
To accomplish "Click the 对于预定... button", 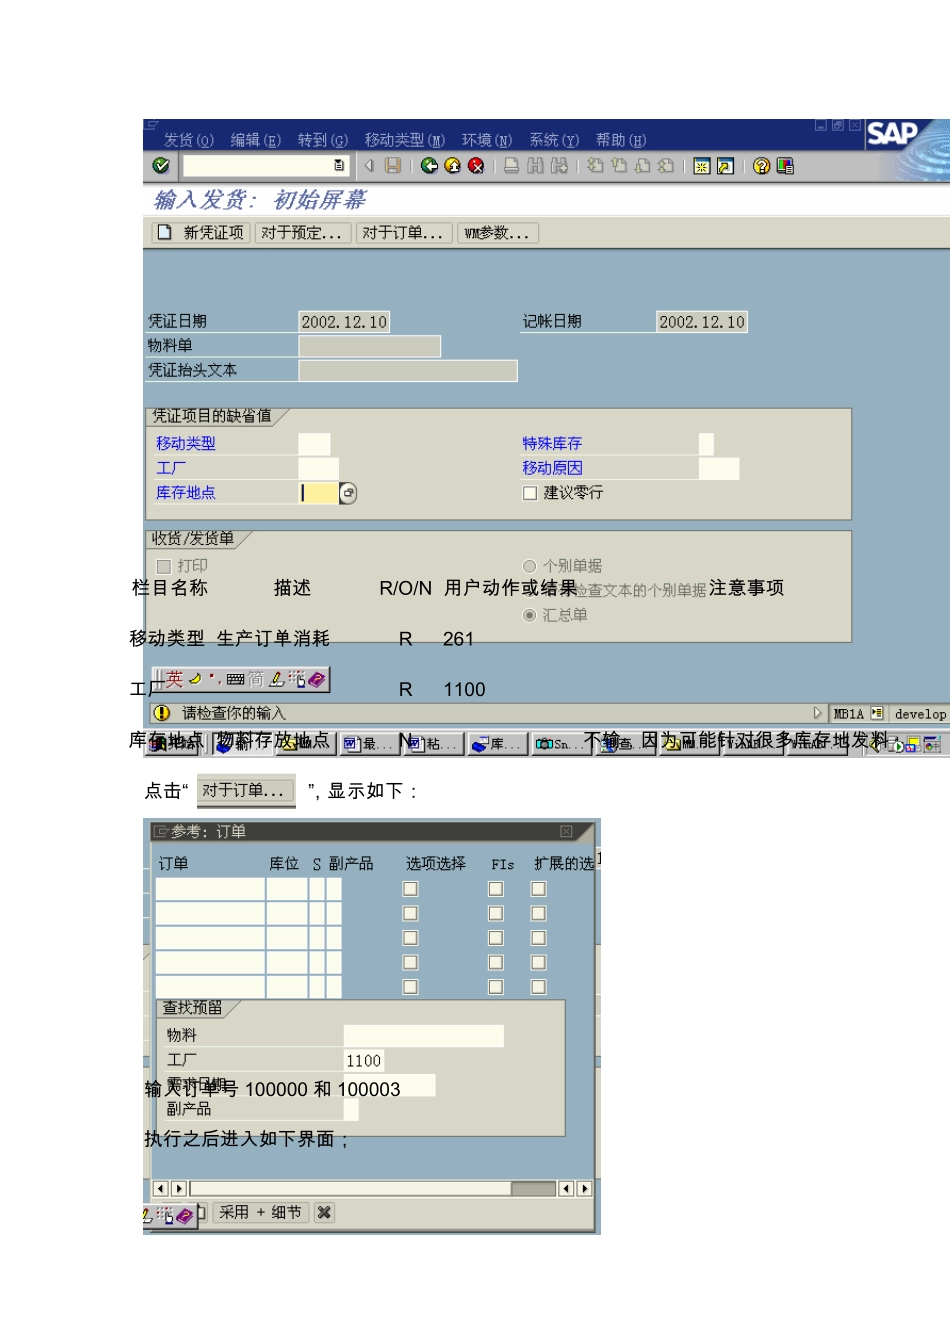I will click(301, 233).
